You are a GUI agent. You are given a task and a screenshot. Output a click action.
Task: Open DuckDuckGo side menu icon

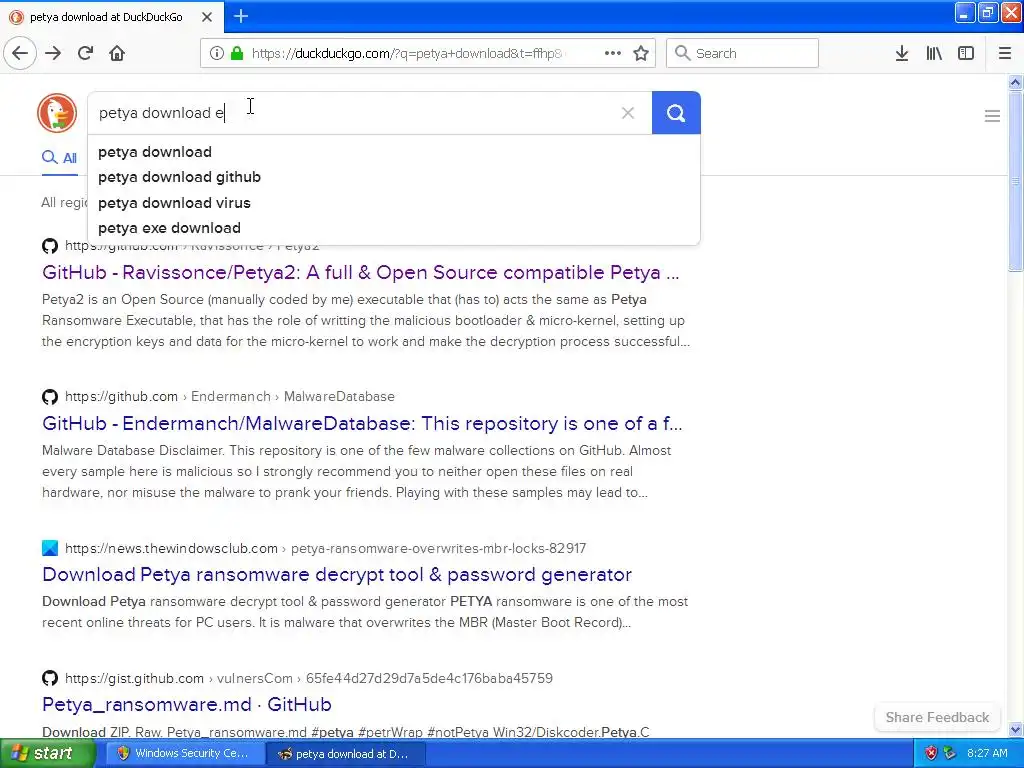coord(992,116)
